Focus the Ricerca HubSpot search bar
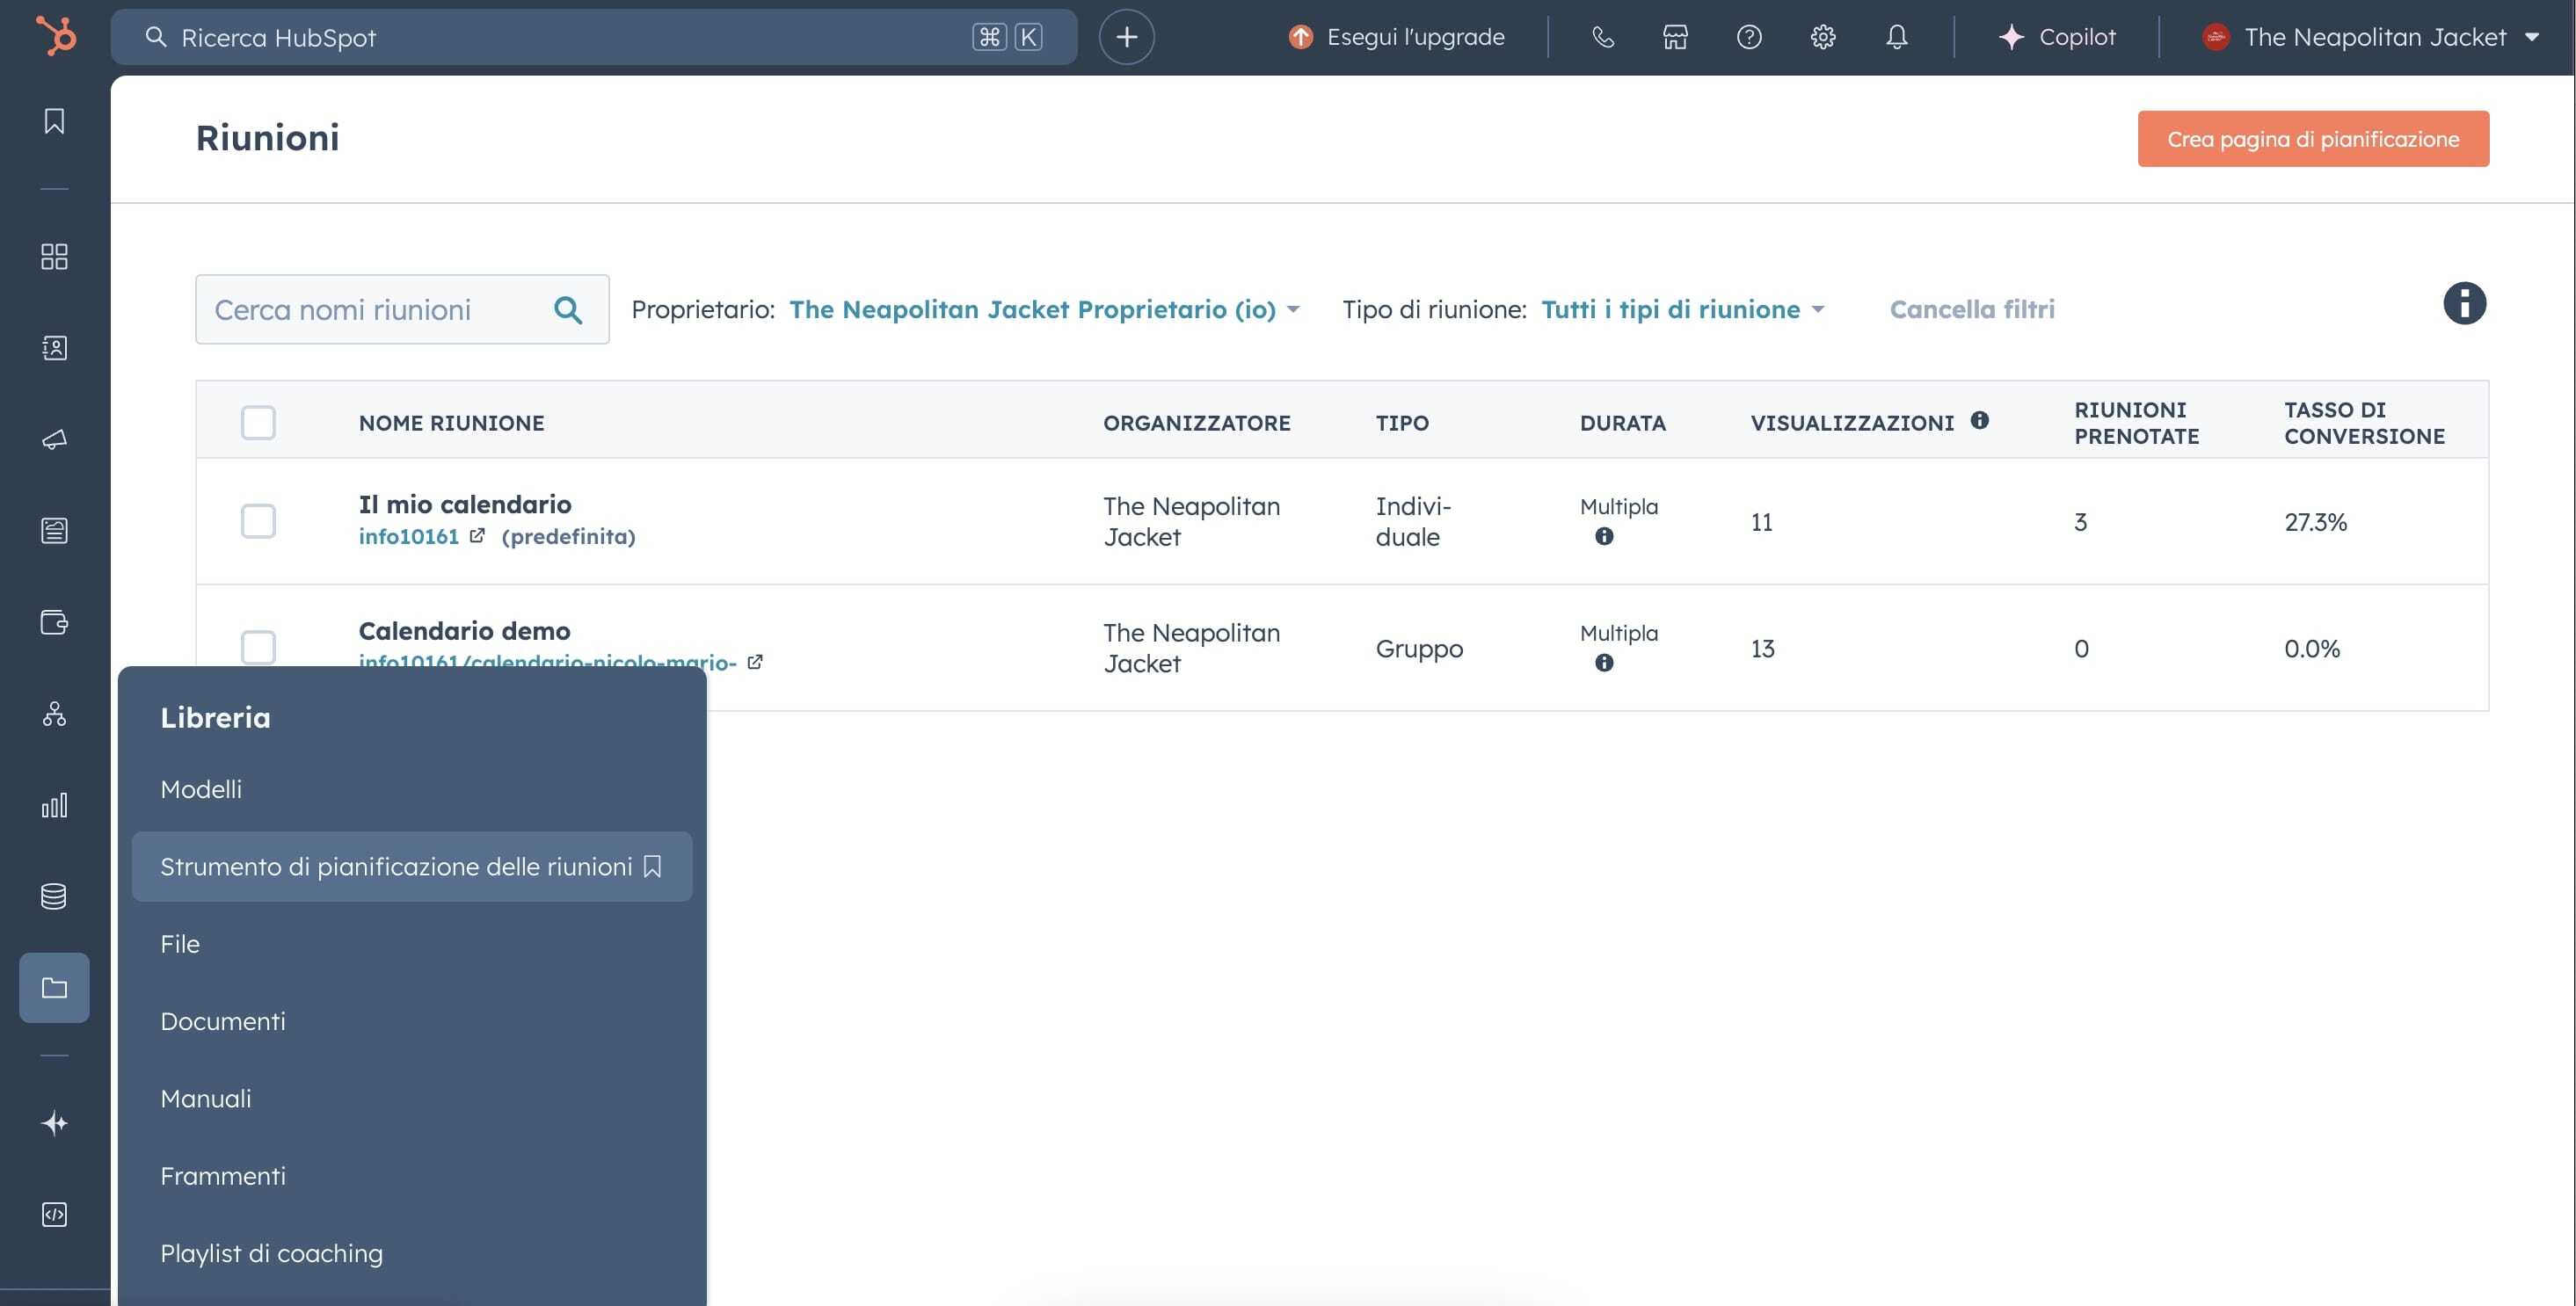The height and width of the screenshot is (1306, 2576). (594, 37)
